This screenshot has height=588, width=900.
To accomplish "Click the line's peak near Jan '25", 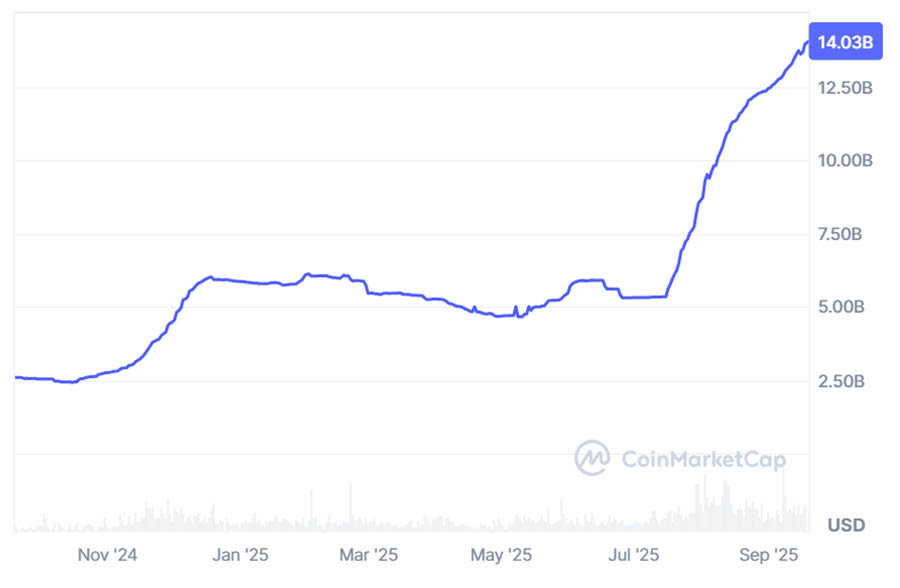I will tap(211, 277).
